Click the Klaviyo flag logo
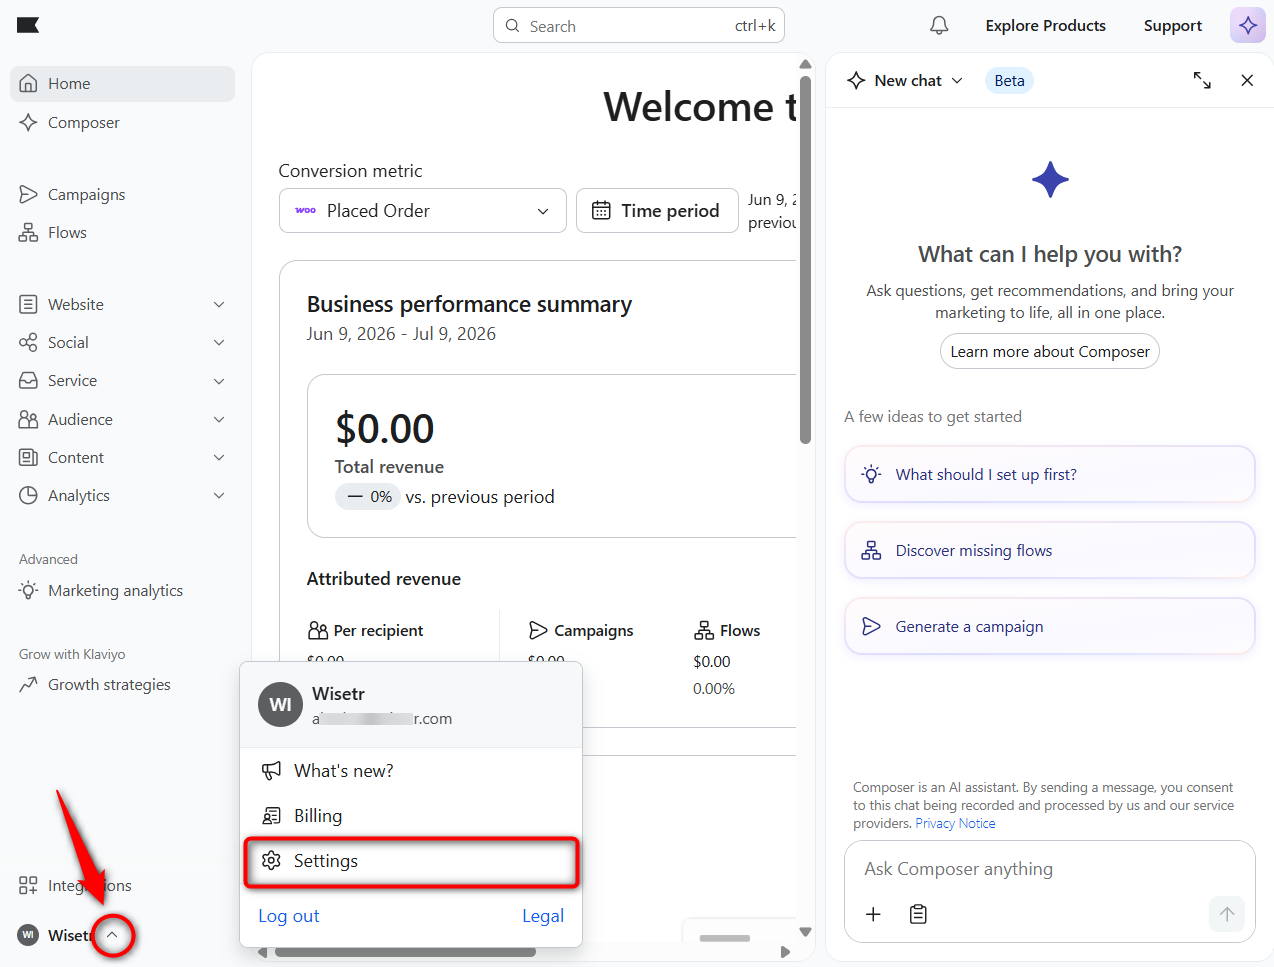Viewport: 1274px width, 967px height. tap(28, 25)
